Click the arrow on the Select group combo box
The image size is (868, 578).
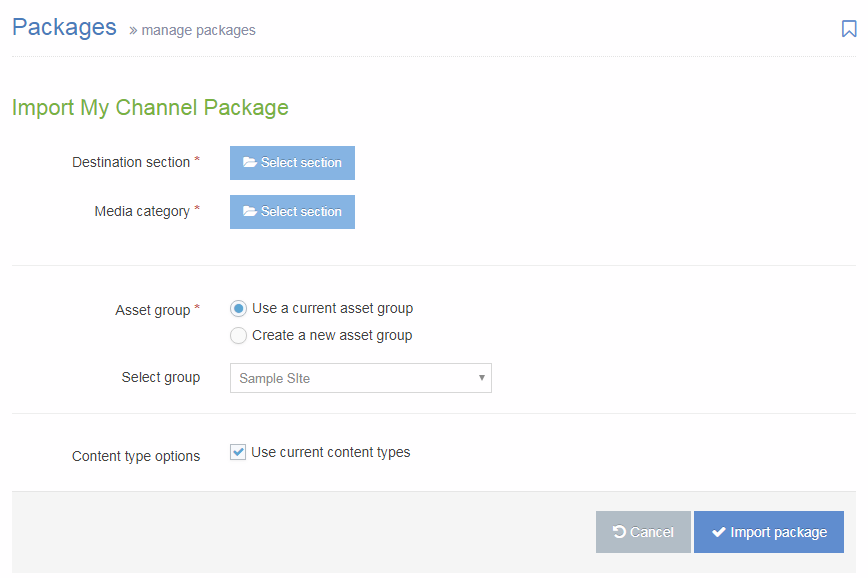(x=481, y=378)
